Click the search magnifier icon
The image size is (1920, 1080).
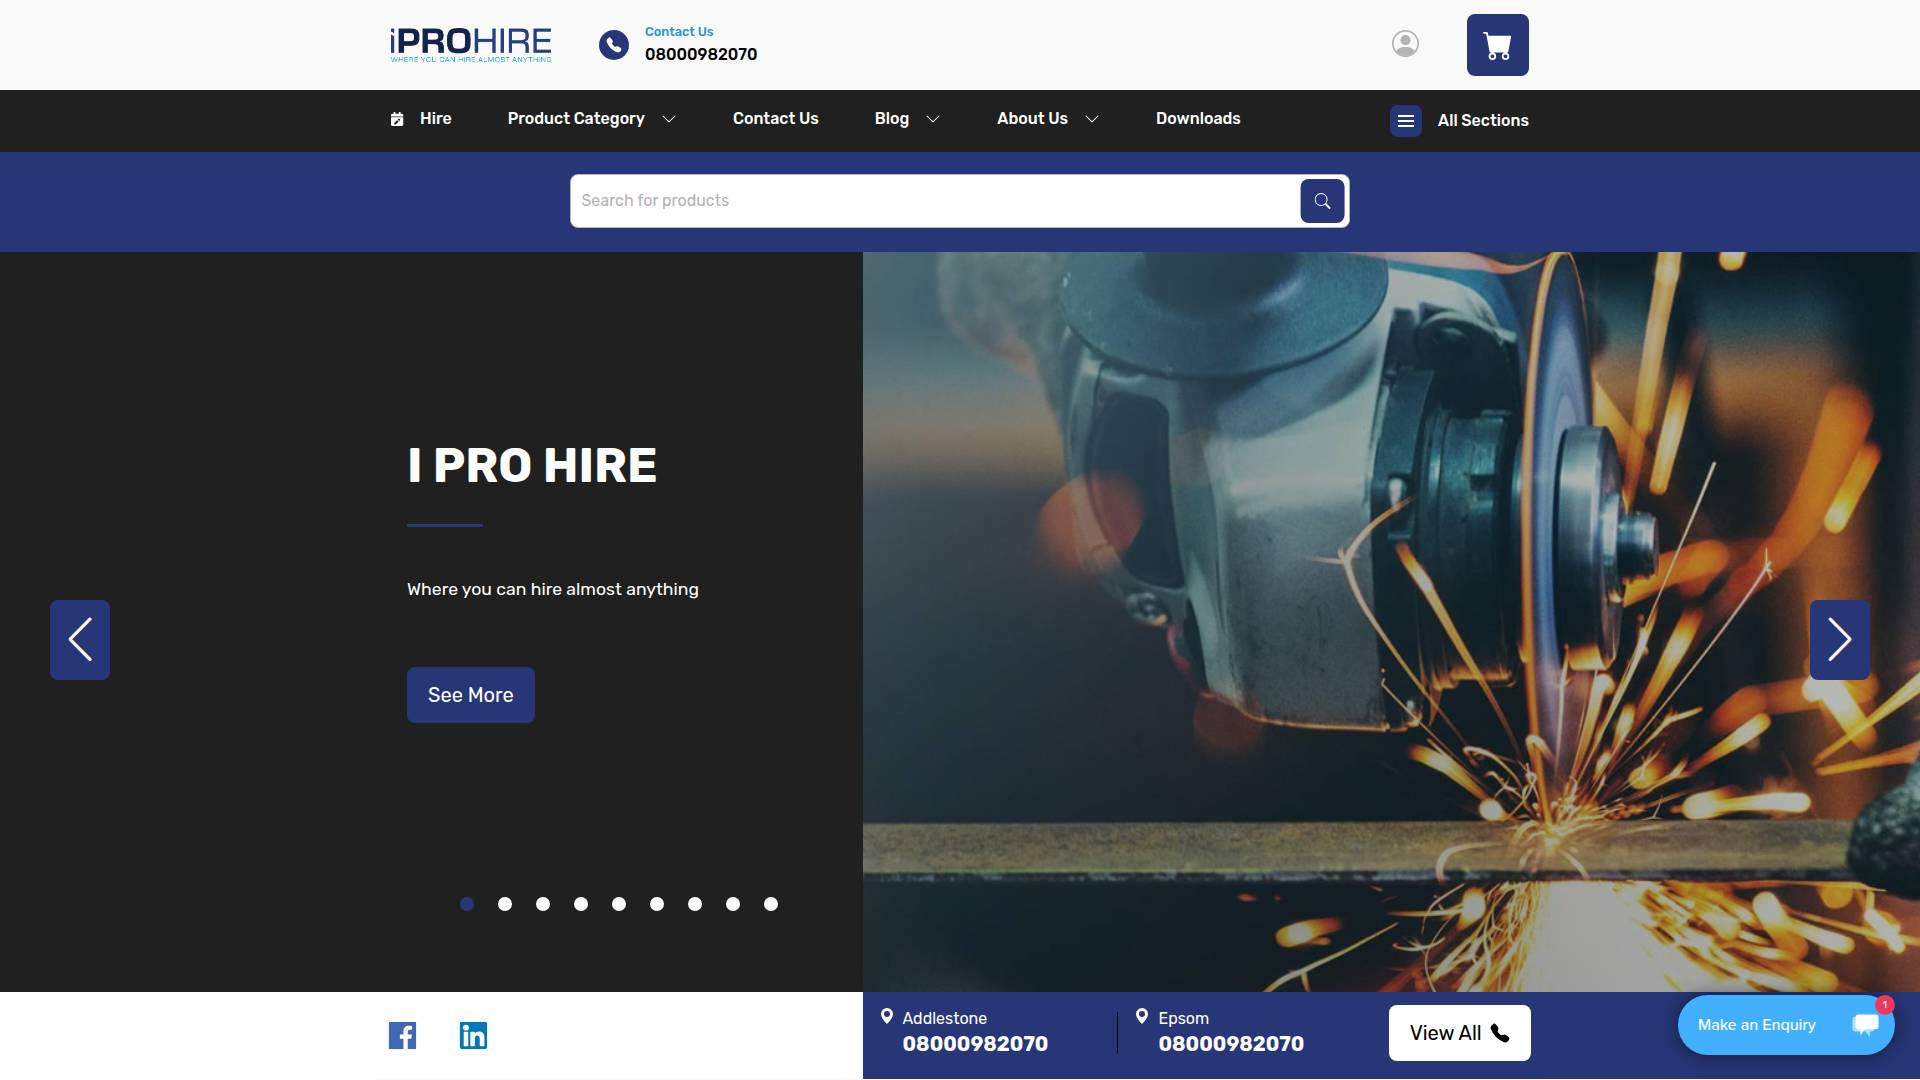[x=1321, y=200]
